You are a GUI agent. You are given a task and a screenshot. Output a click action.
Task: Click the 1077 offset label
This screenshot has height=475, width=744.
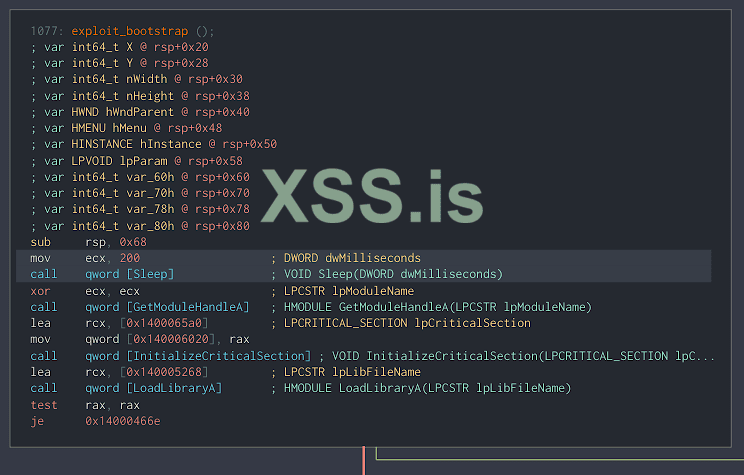47,31
